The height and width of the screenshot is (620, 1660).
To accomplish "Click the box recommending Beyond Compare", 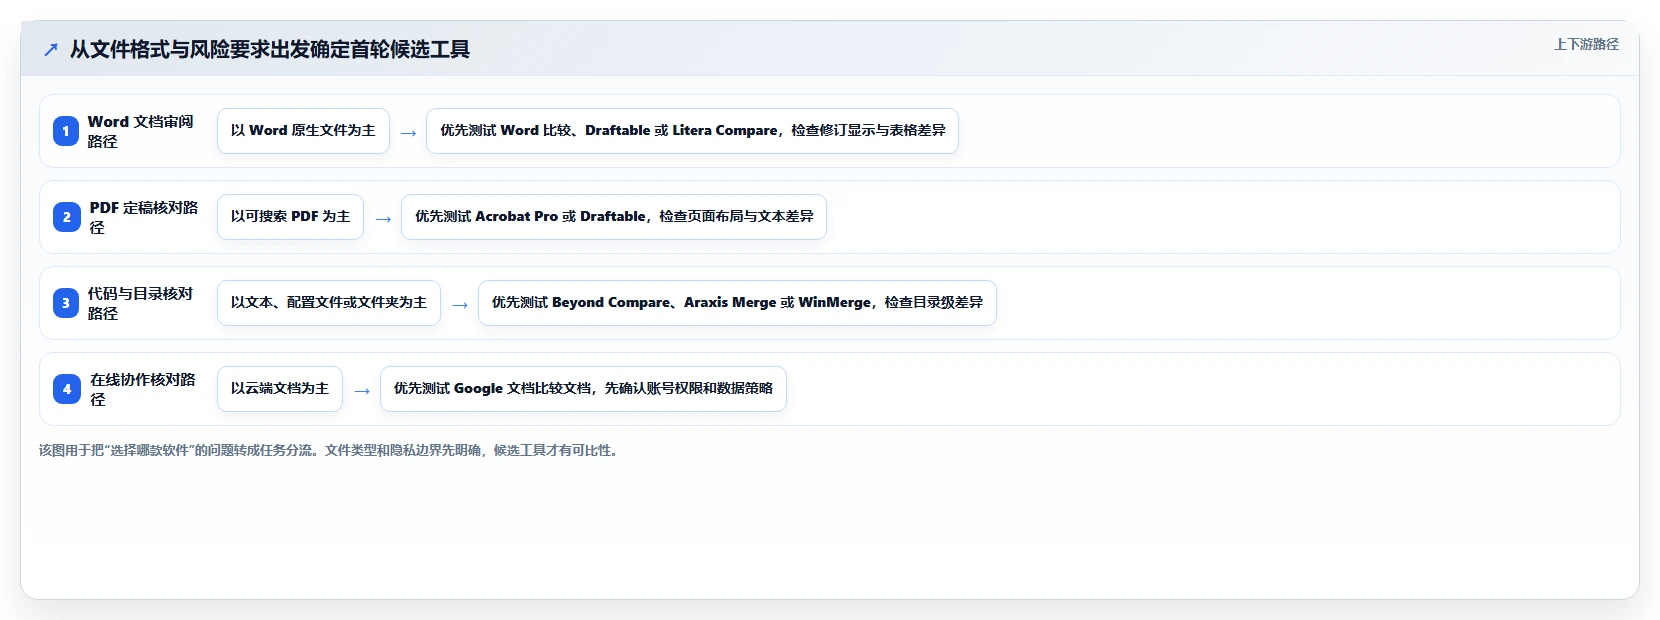I will (x=737, y=303).
